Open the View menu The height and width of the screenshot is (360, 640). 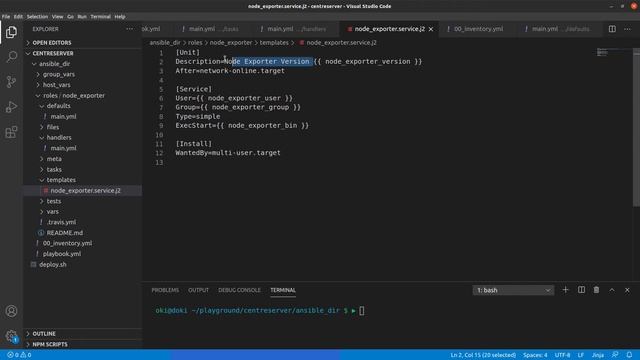click(x=58, y=17)
